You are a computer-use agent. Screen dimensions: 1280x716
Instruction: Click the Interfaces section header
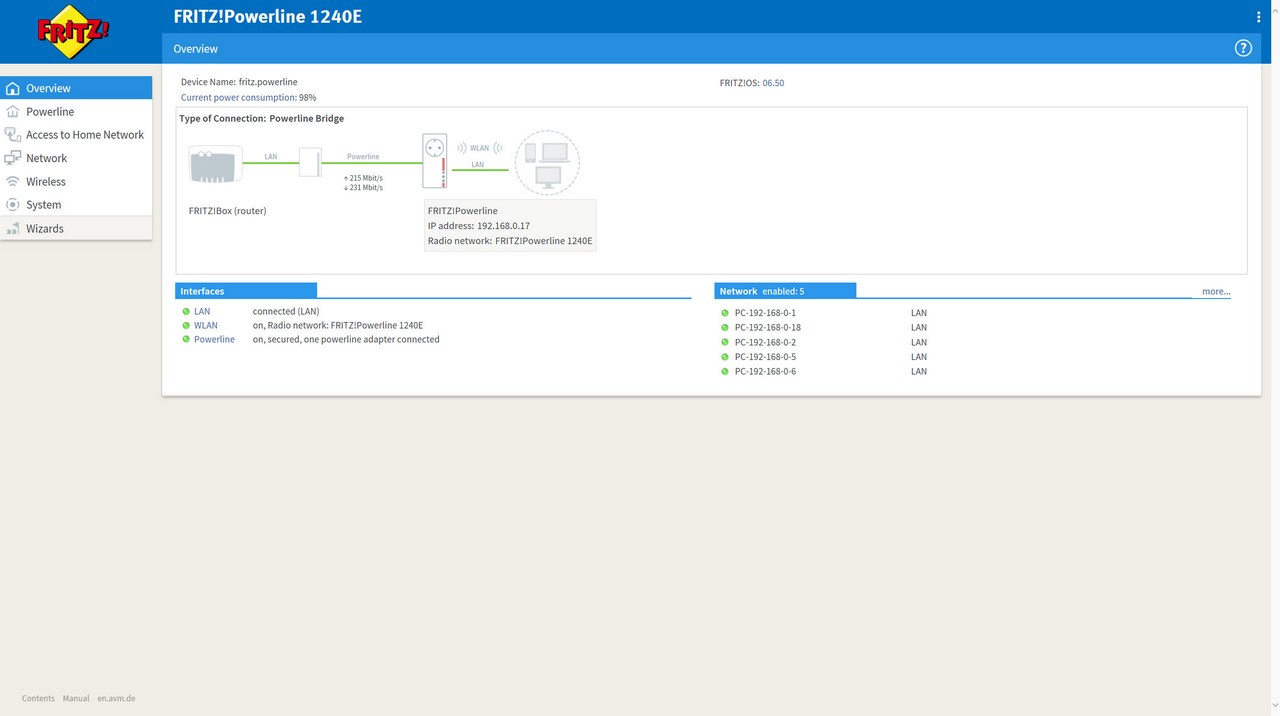(246, 291)
